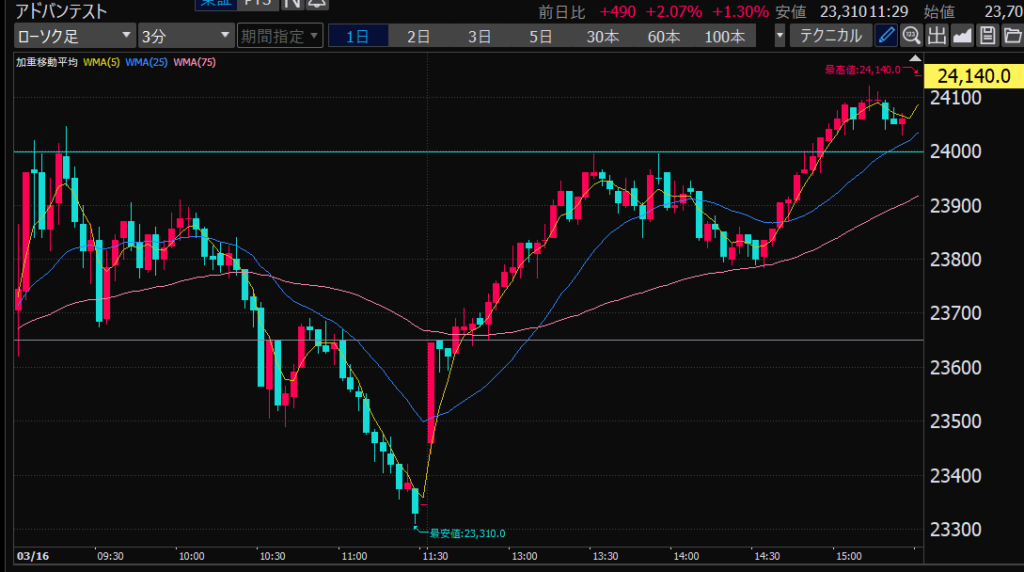1024x572 pixels.
Task: Click the area chart icon
Action: [x=962, y=37]
